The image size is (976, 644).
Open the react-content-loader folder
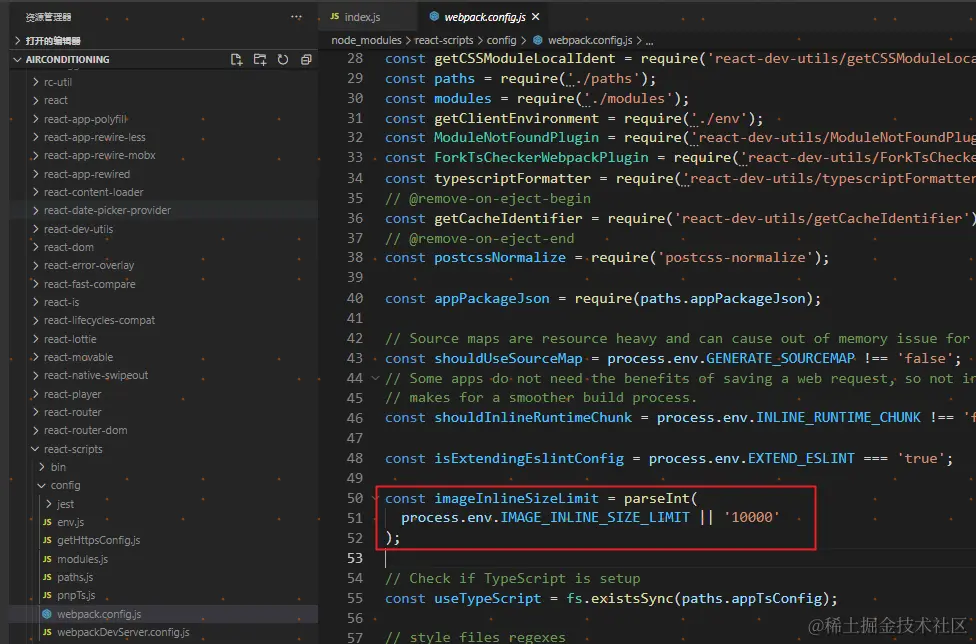93,192
